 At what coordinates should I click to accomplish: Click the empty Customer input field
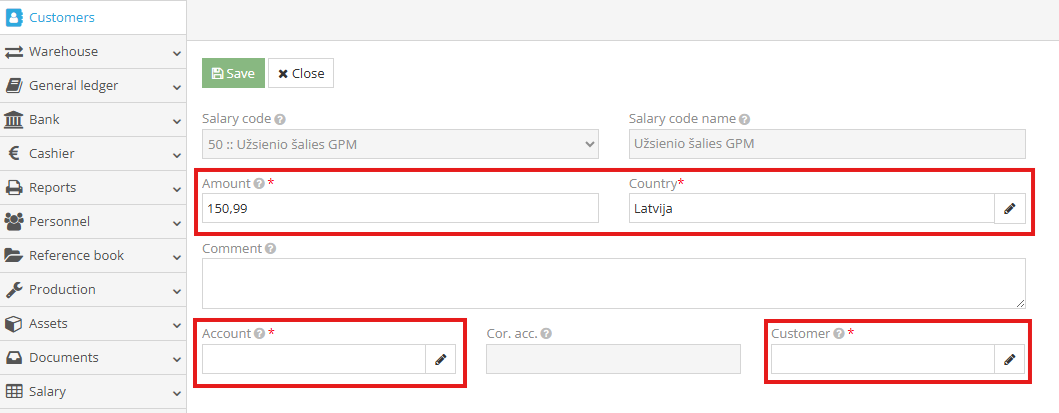click(x=883, y=359)
